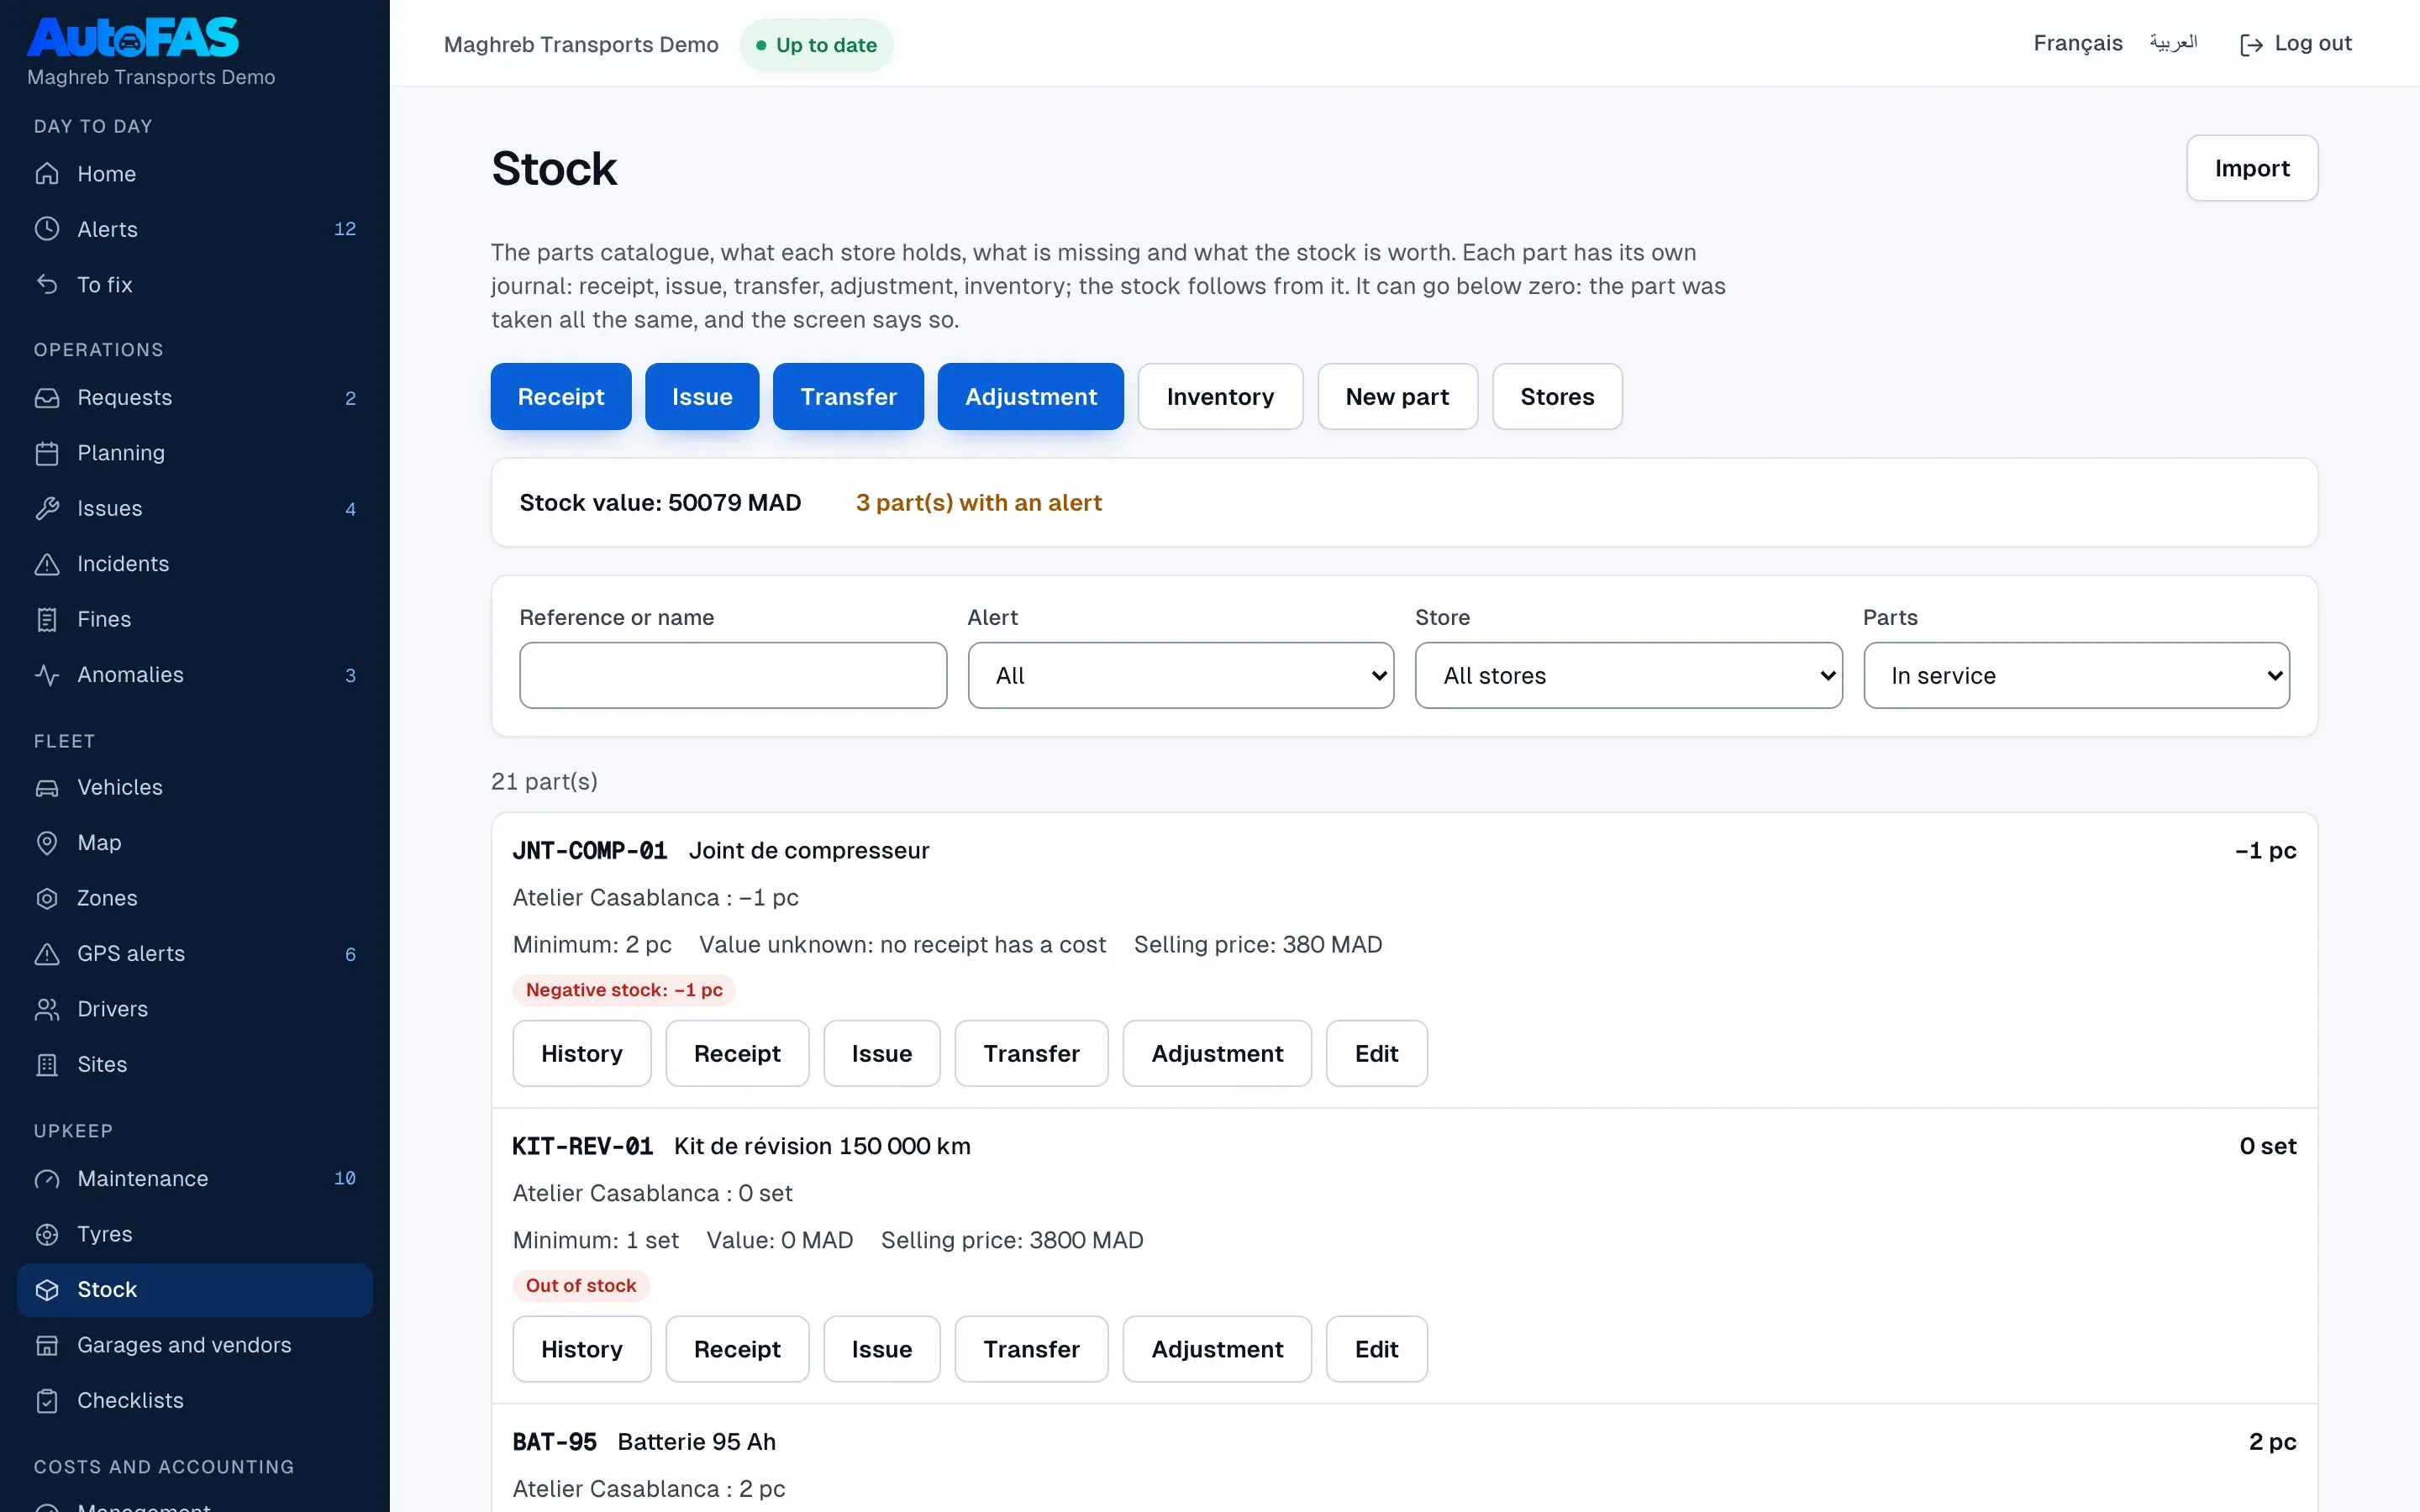
Task: Click the Checklists clipboard icon
Action: 47,1401
